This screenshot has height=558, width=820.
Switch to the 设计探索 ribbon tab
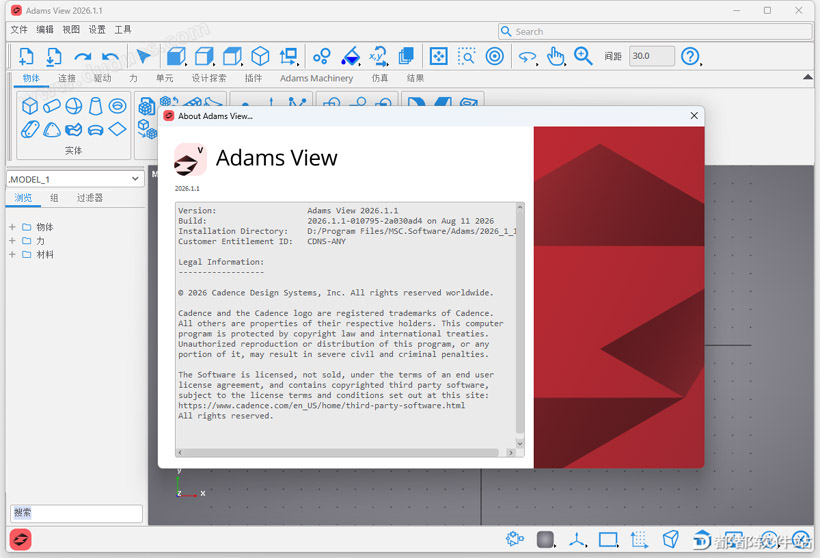(209, 78)
